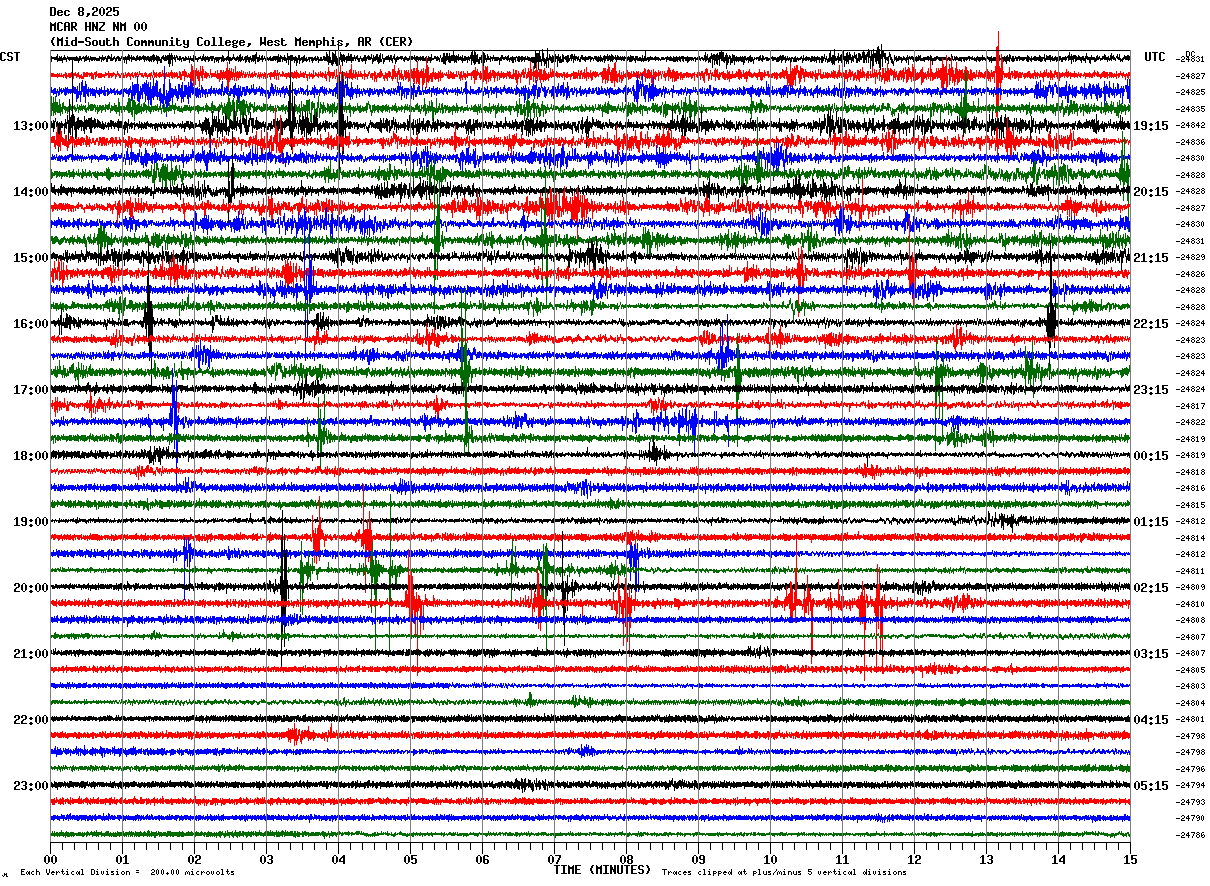Click the 00:15 UTC time label
Viewport: 1210px width, 886px height.
(x=1151, y=455)
